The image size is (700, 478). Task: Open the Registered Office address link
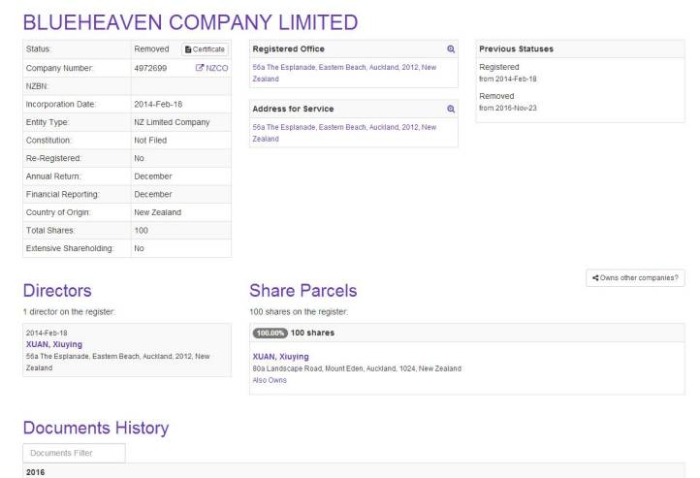coord(344,73)
